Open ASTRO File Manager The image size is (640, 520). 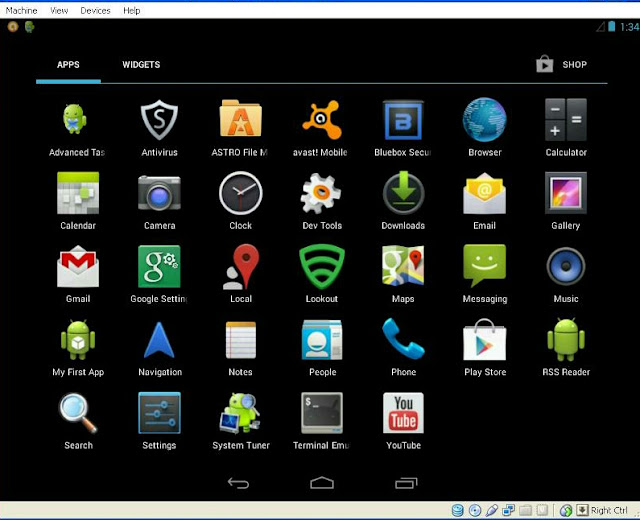click(240, 129)
